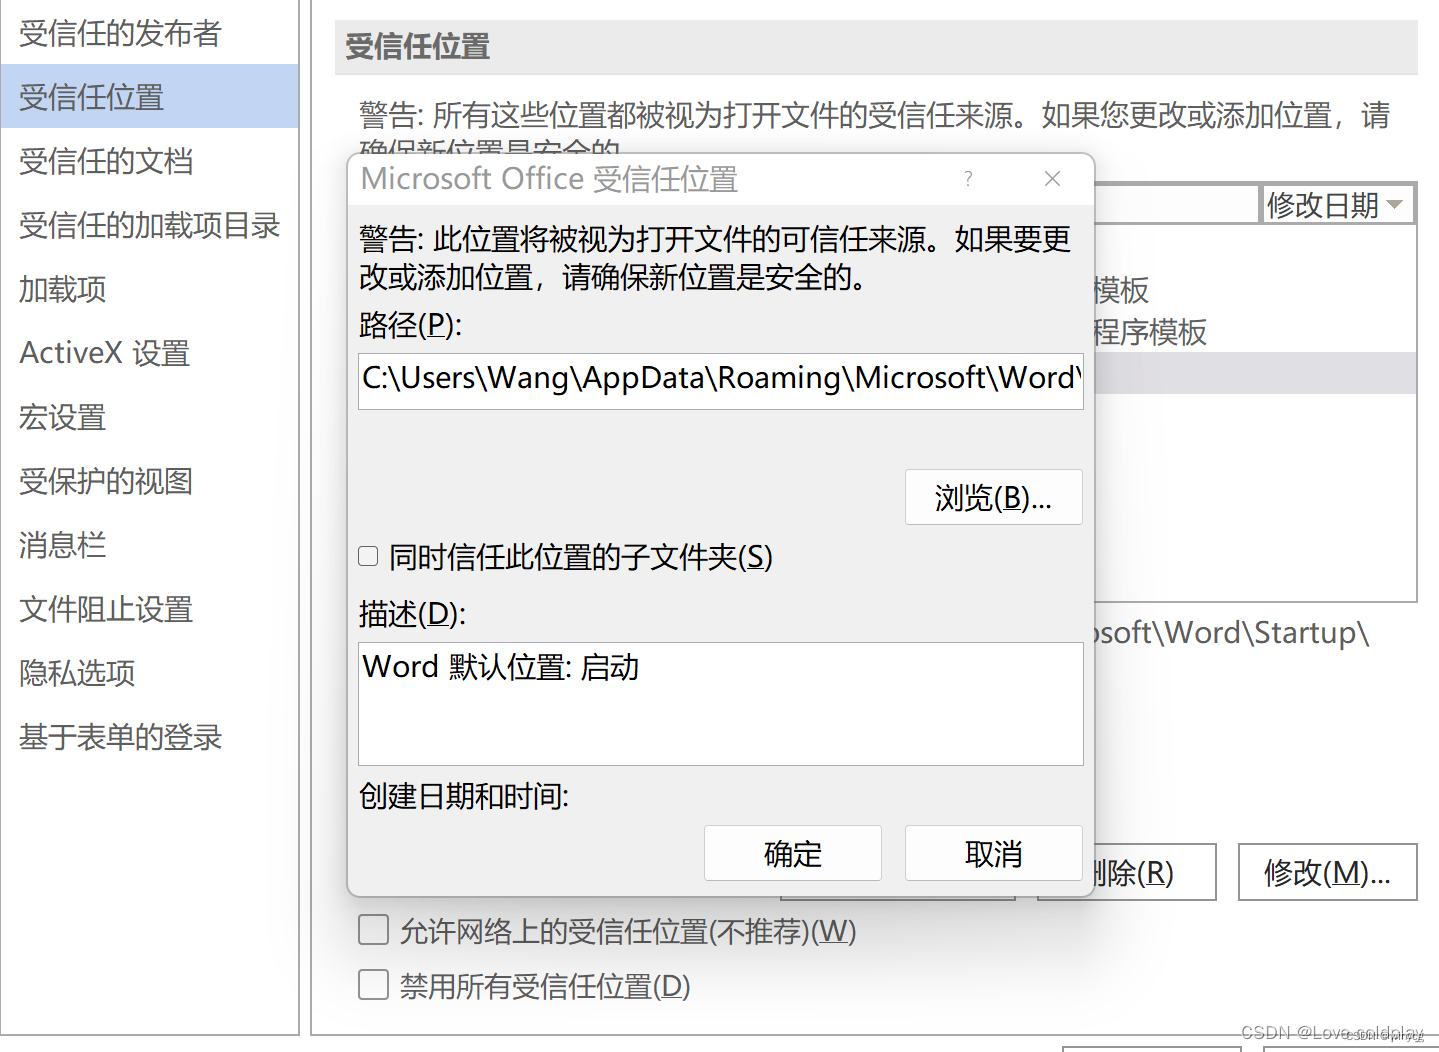Click the 路径 path input field
This screenshot has height=1052, width=1439.
point(720,380)
